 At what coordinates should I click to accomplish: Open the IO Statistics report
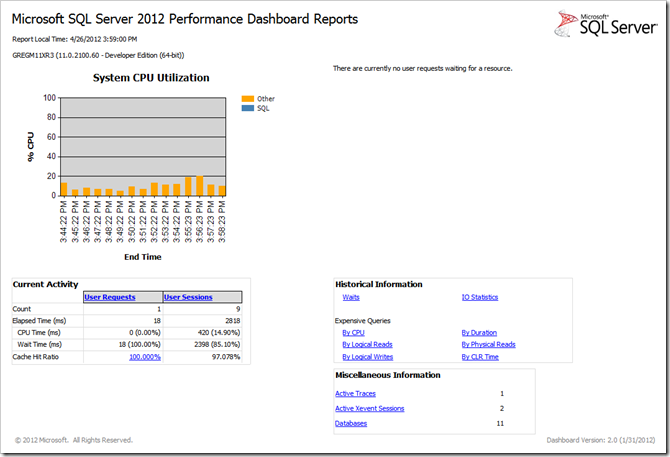[x=479, y=297]
